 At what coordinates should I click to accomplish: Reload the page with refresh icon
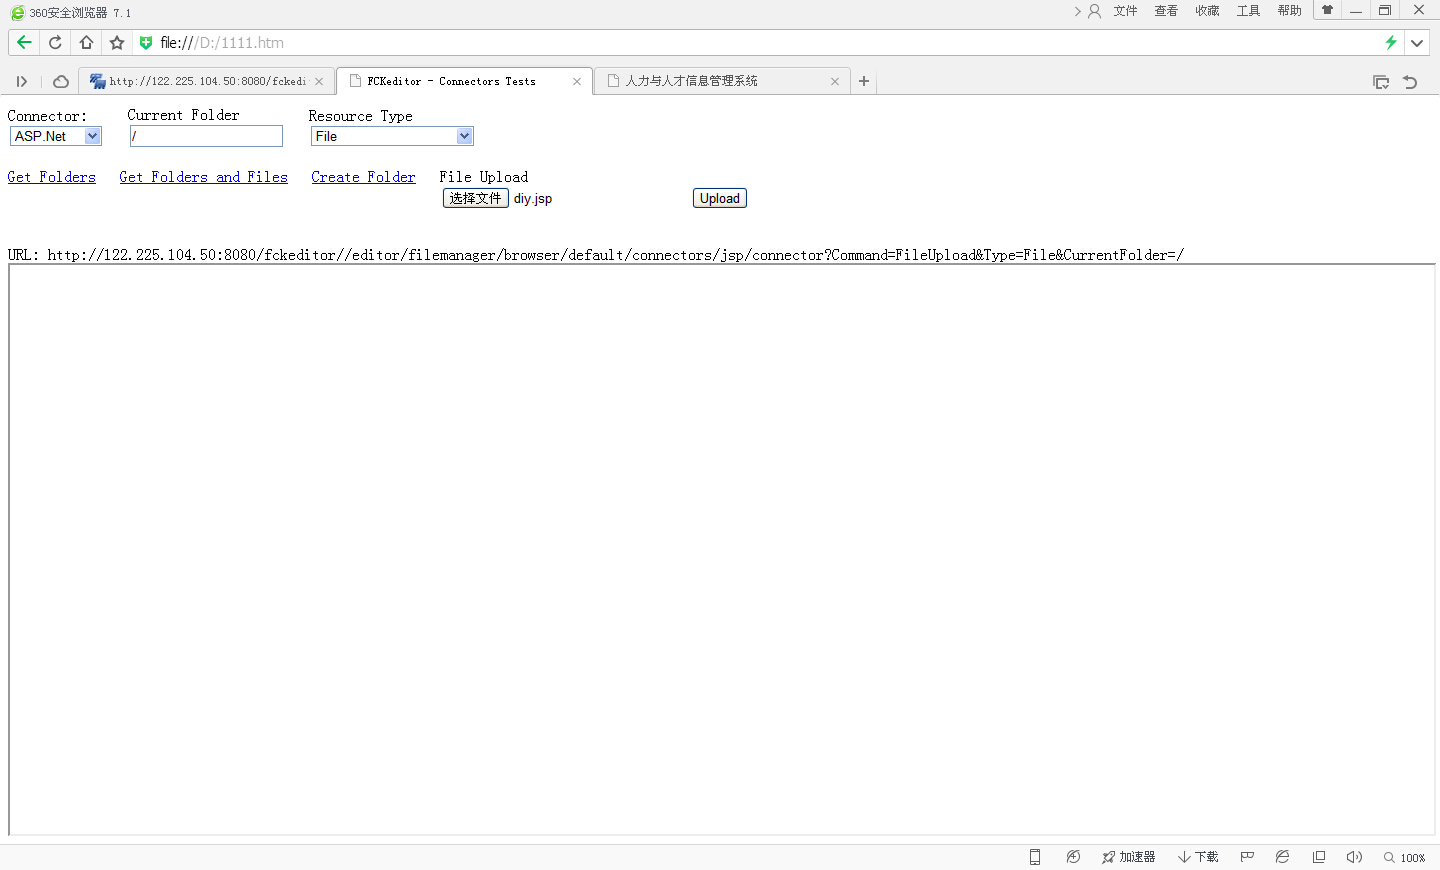click(55, 42)
